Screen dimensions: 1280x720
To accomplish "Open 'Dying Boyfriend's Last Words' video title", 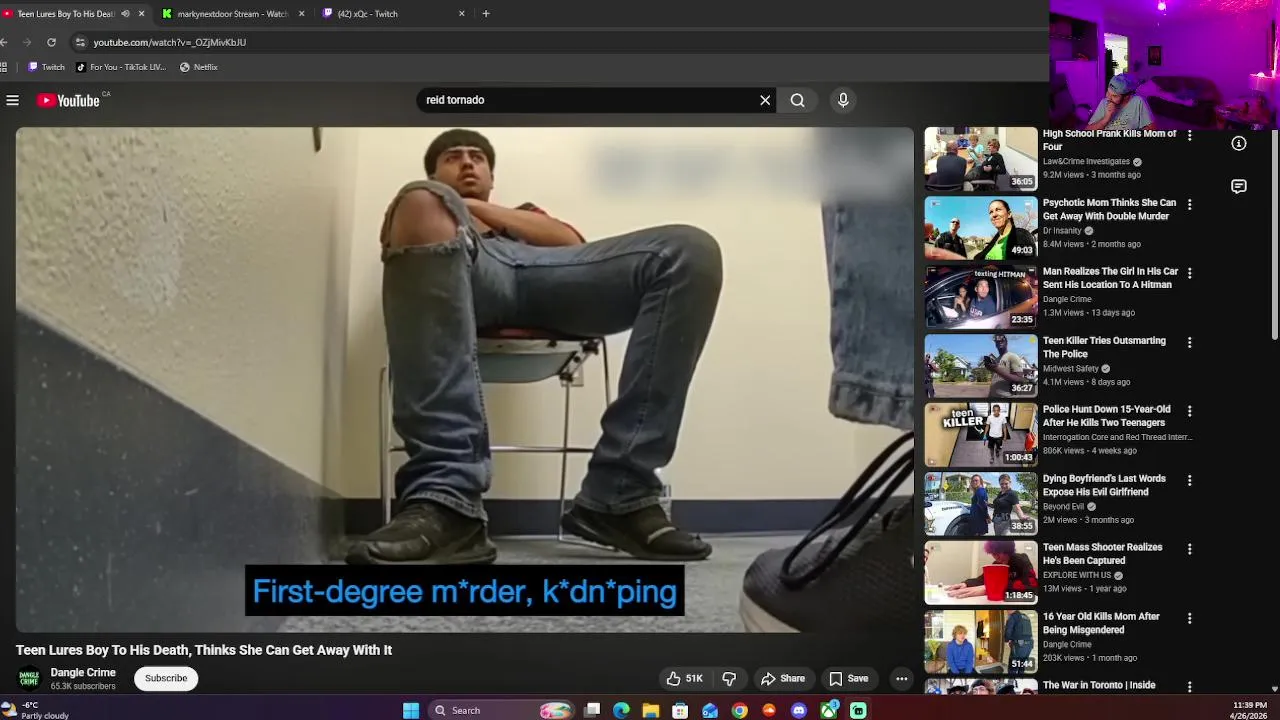I will [1104, 485].
